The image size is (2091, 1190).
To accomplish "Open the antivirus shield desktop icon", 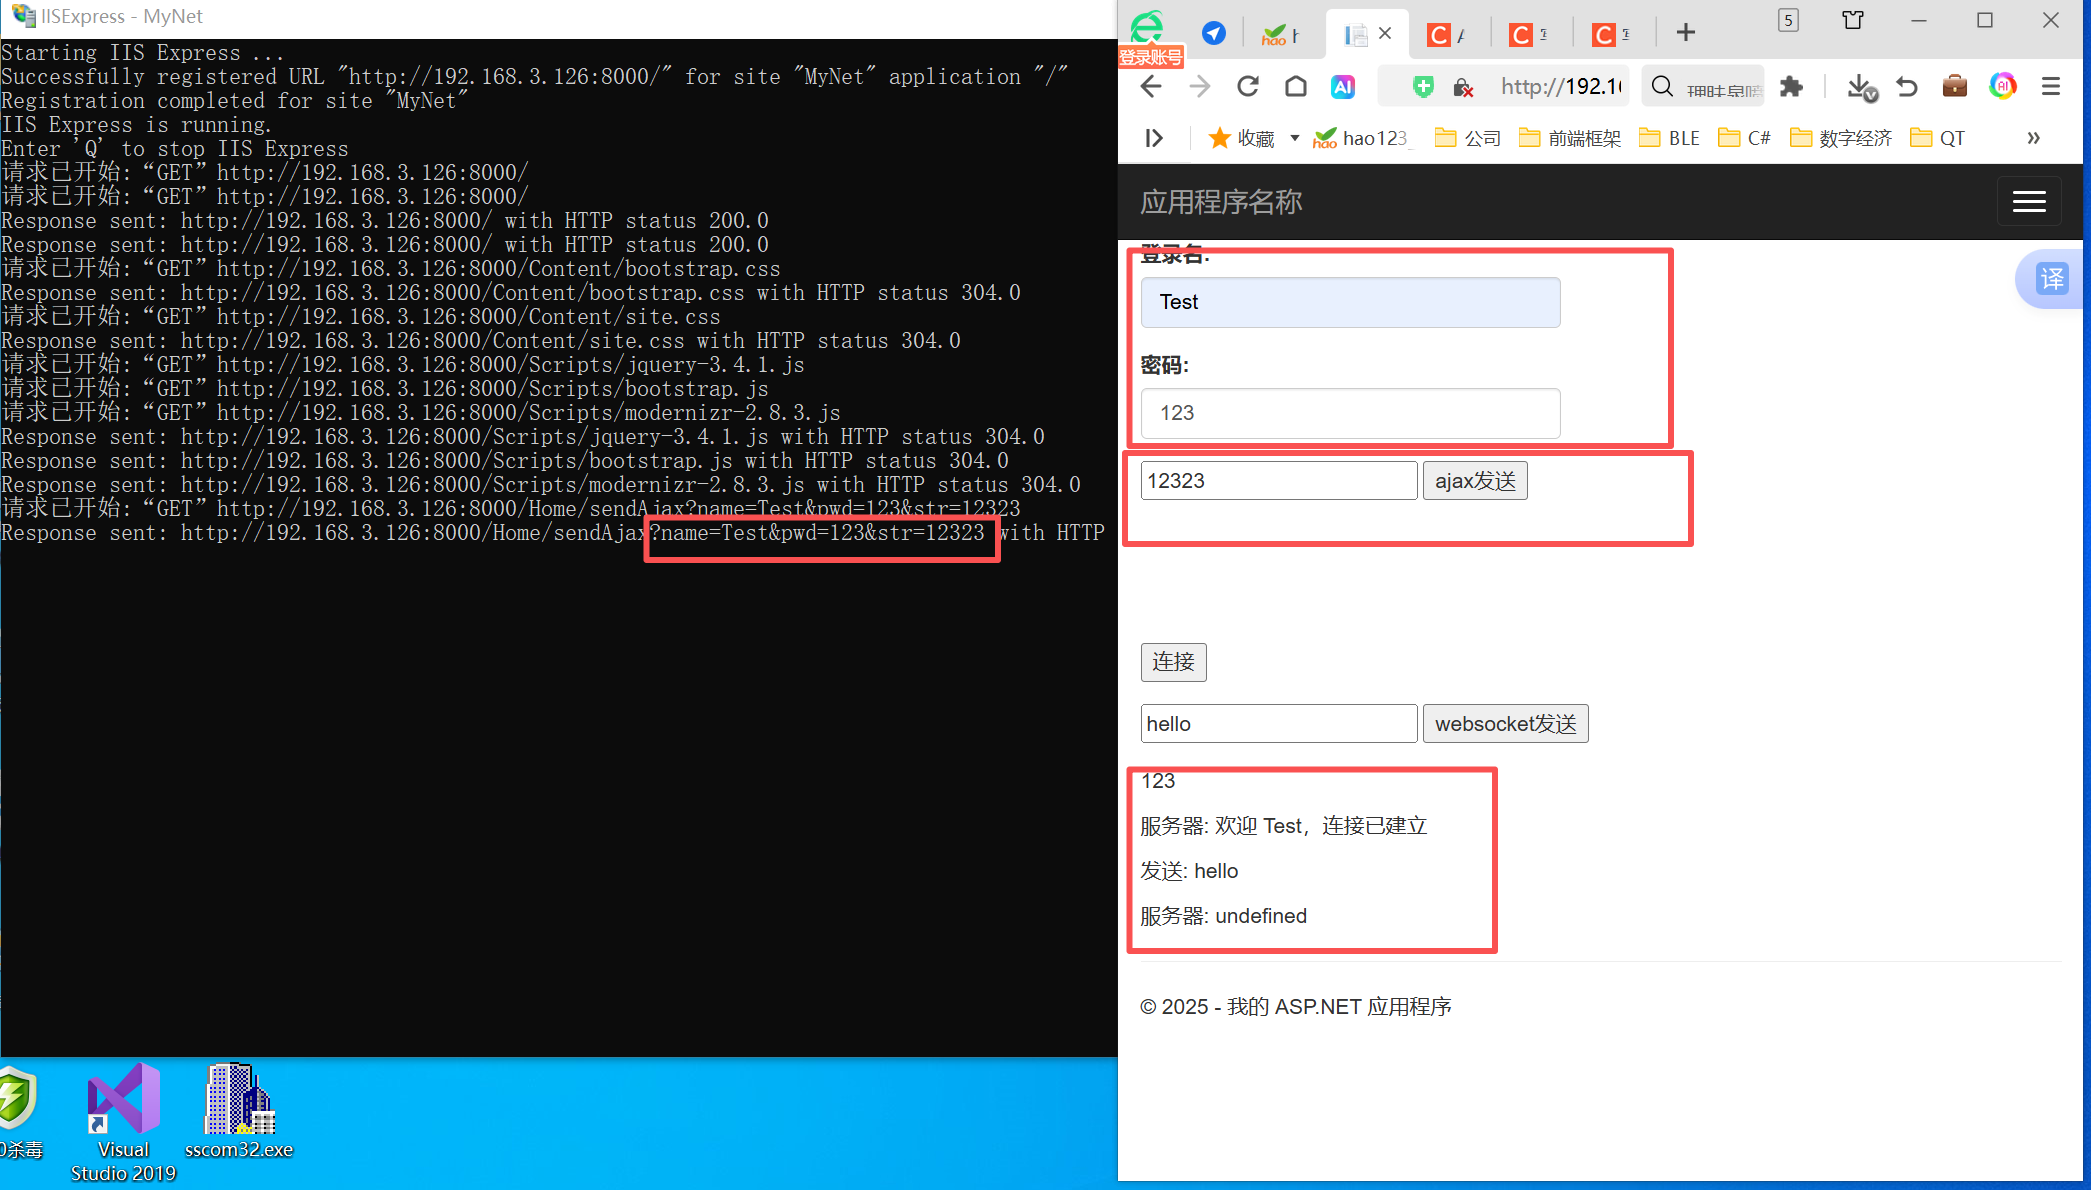I will click(19, 1112).
